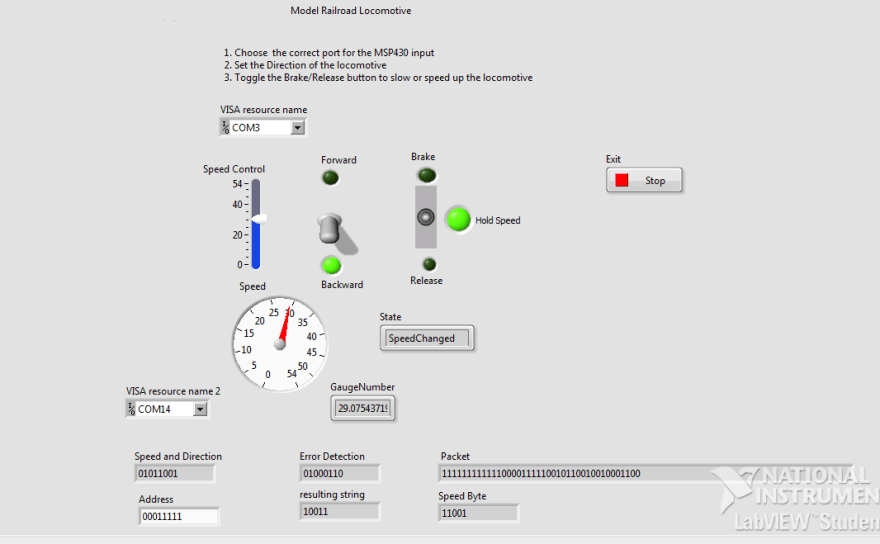This screenshot has width=880, height=544.
Task: Select the Speed and Direction field
Action: coord(175,473)
